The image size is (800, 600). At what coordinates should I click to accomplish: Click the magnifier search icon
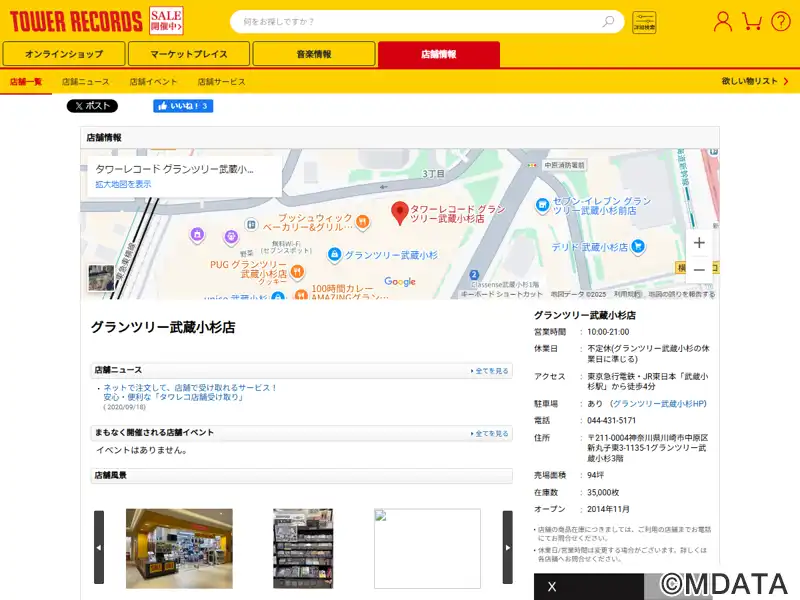(x=608, y=21)
